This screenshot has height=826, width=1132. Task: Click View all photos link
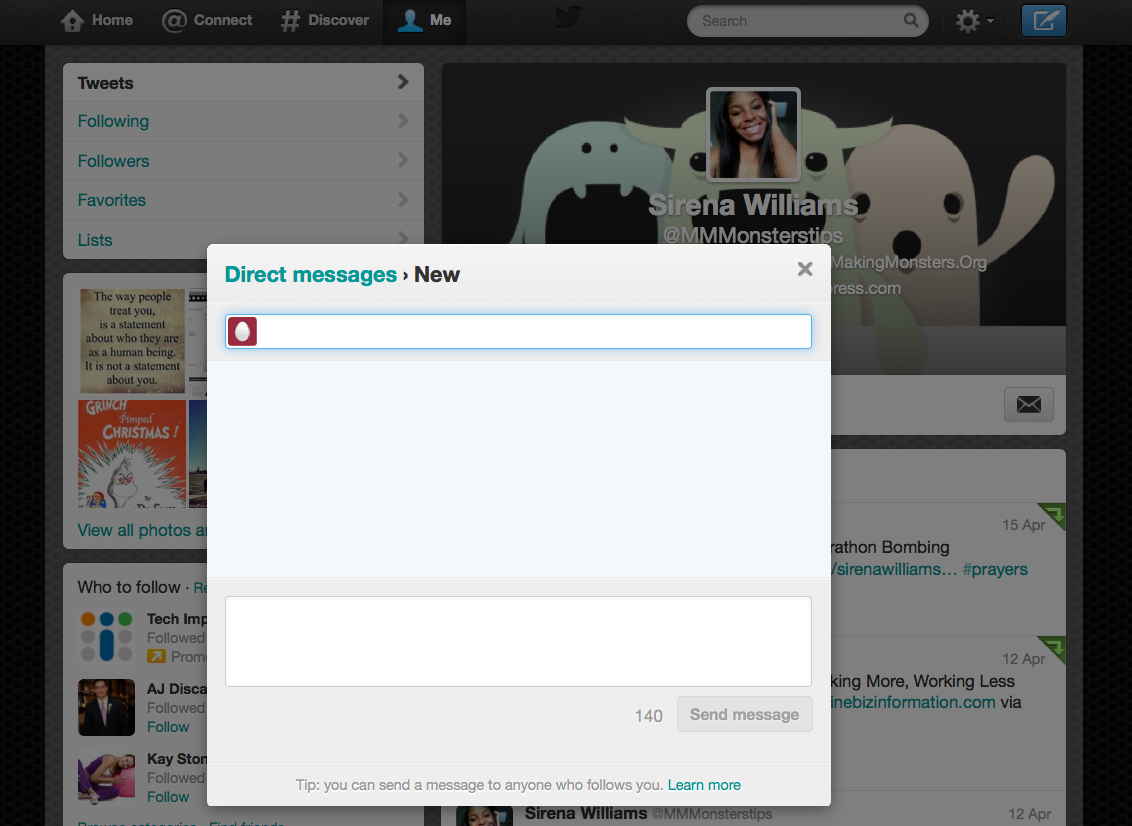pyautogui.click(x=142, y=530)
